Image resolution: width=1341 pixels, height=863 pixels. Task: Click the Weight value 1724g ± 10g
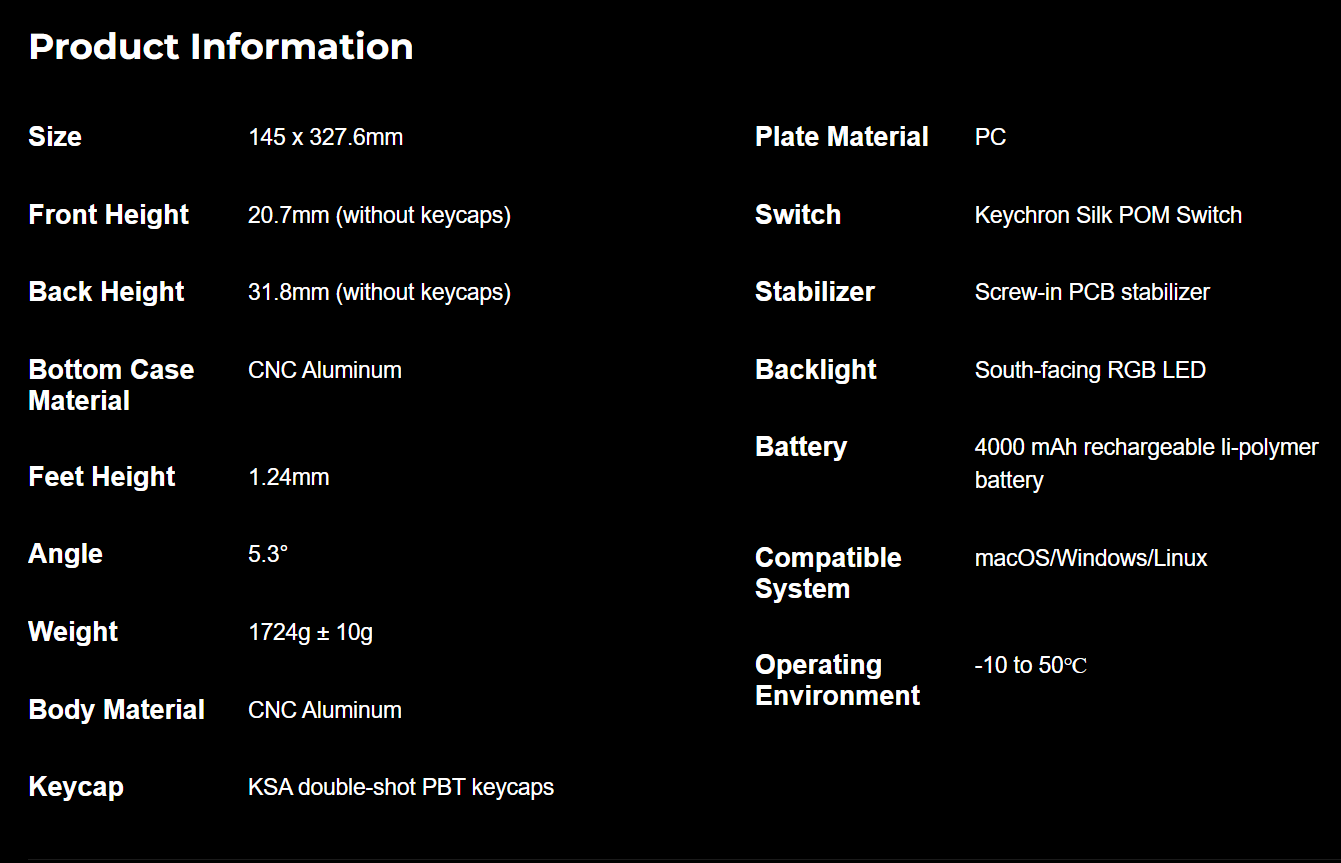(311, 632)
